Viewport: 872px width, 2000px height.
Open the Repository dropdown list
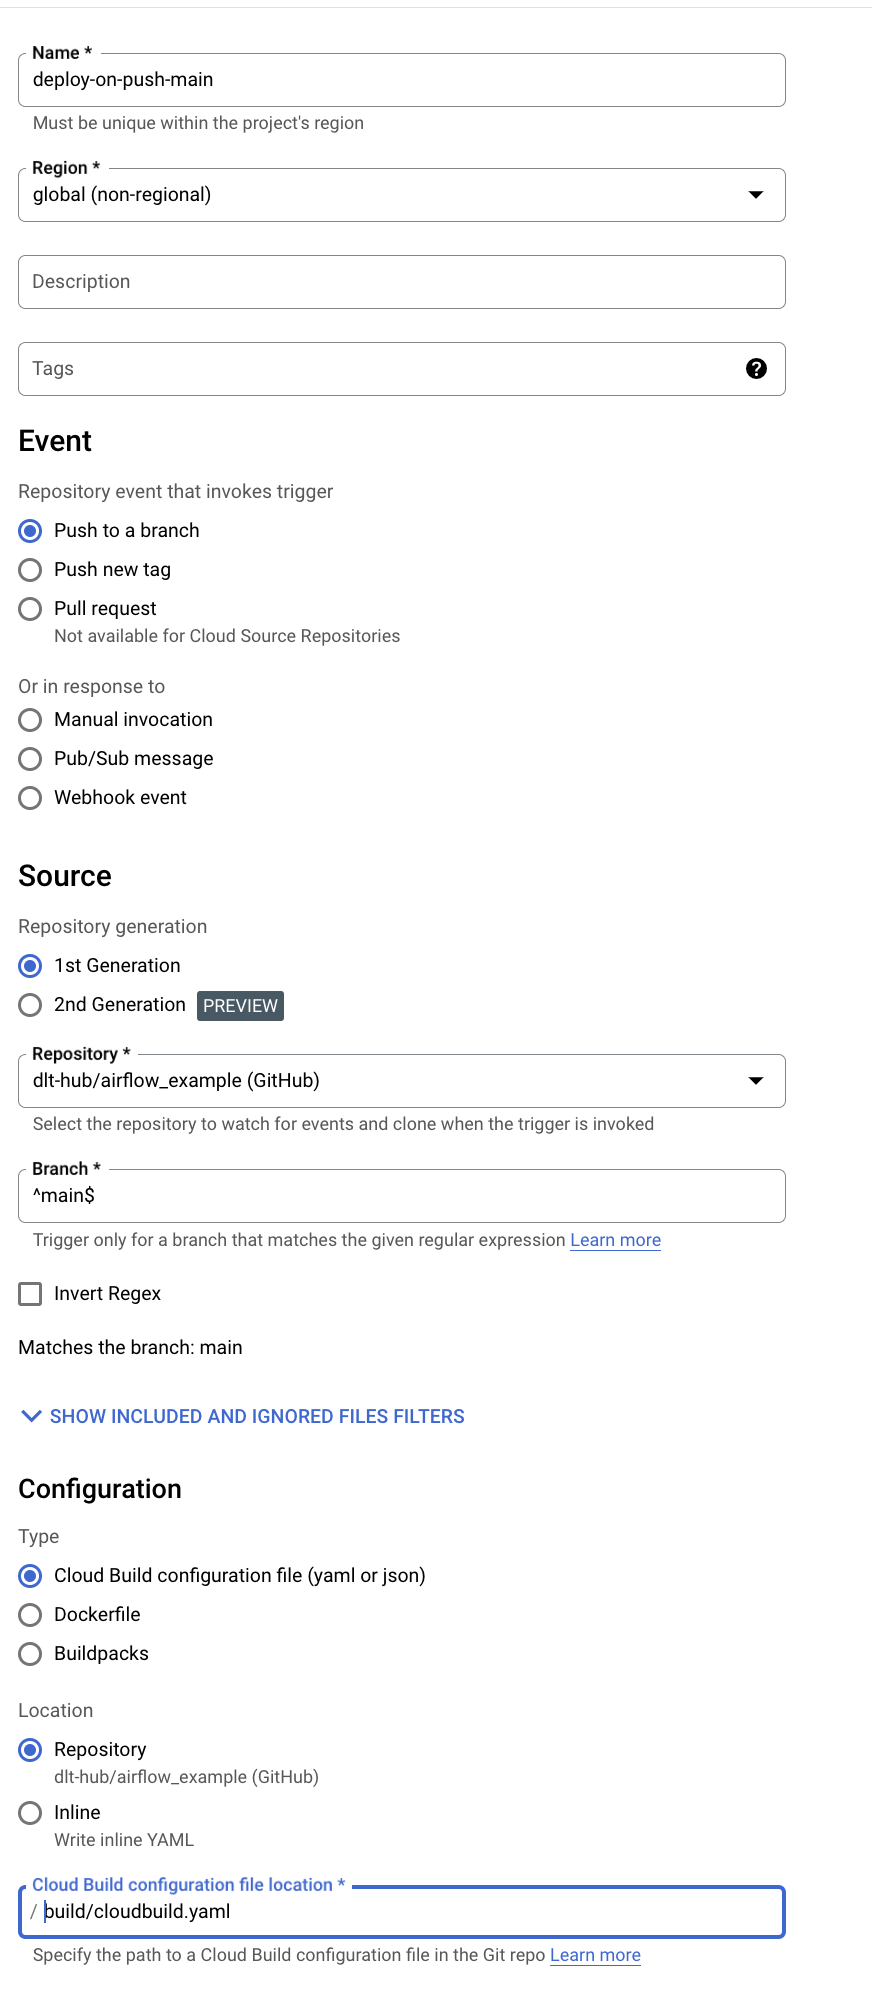pos(401,1081)
